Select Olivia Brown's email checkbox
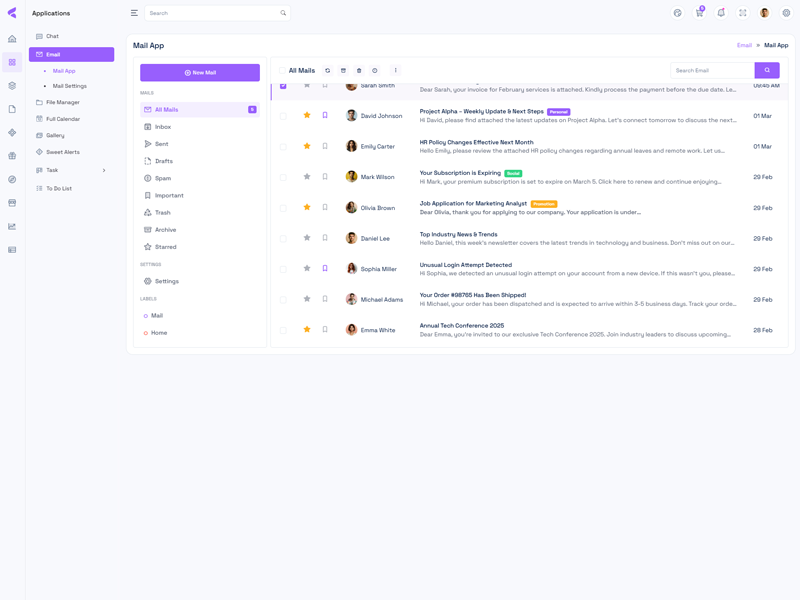The height and width of the screenshot is (600, 800). click(283, 208)
